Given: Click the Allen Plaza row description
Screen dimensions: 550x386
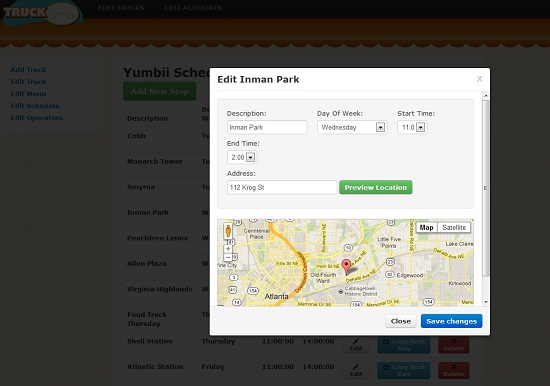Looking at the screenshot, I should coord(147,264).
